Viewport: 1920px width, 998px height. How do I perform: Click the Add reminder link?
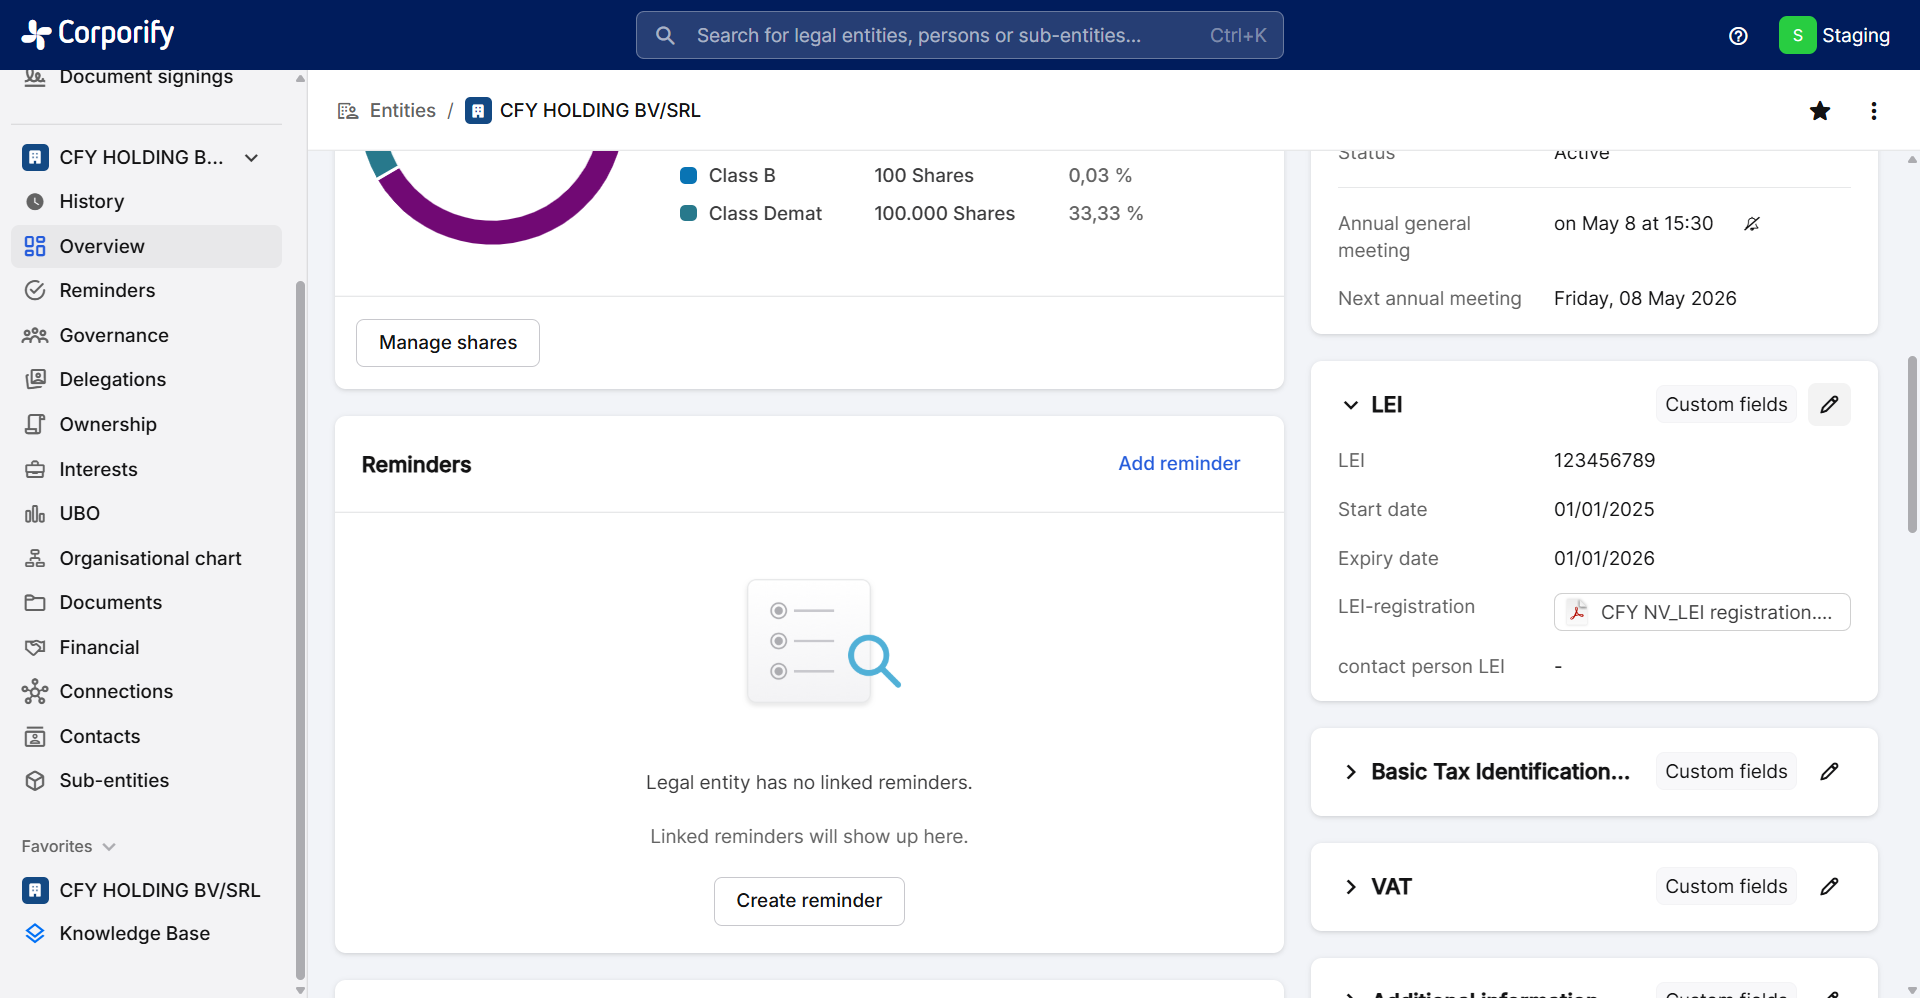1179,463
